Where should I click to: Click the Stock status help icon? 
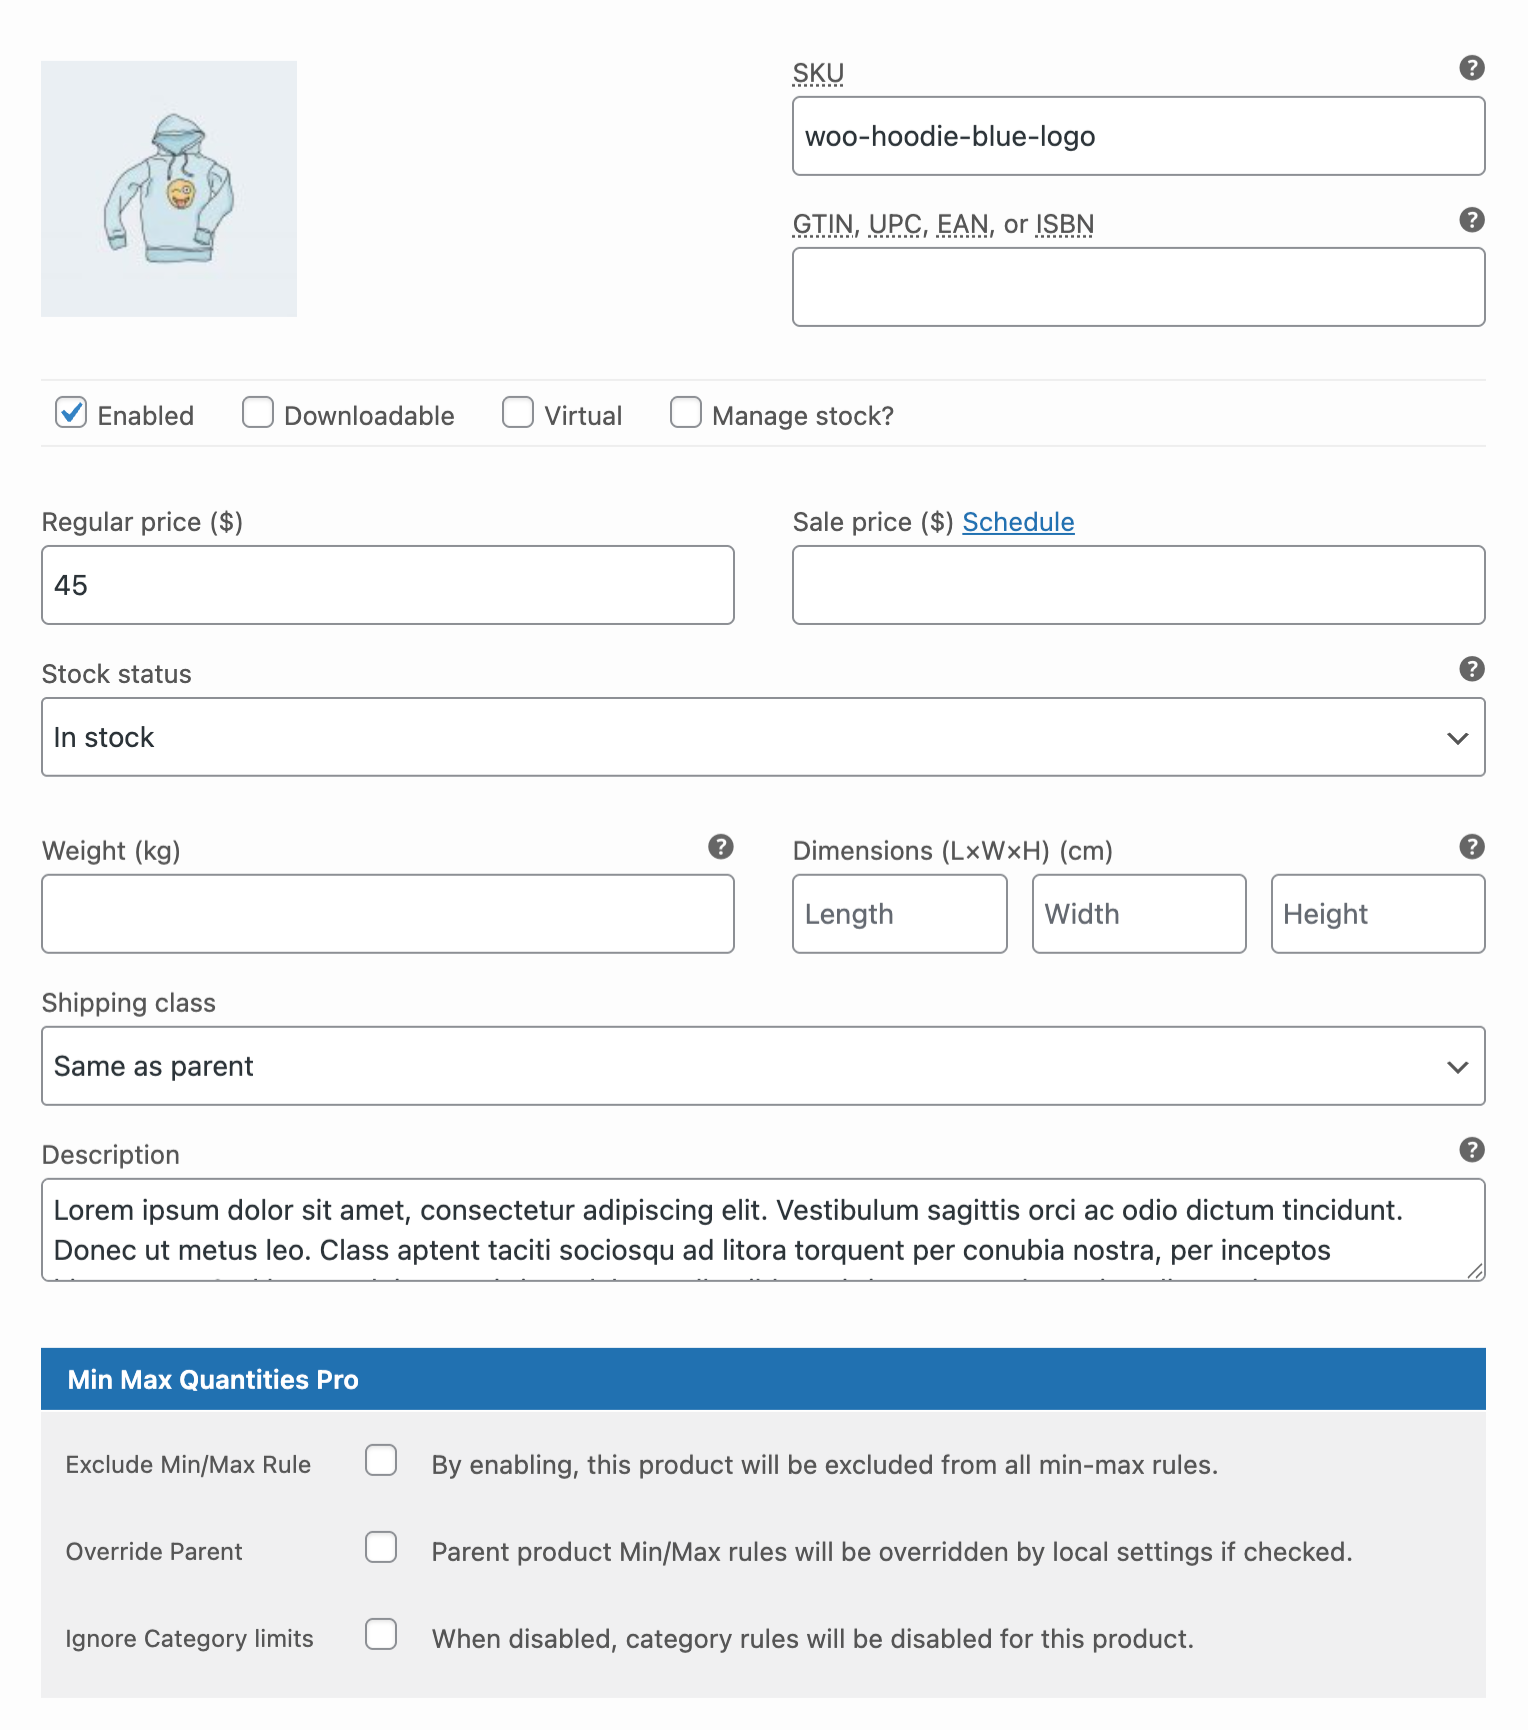(1471, 669)
